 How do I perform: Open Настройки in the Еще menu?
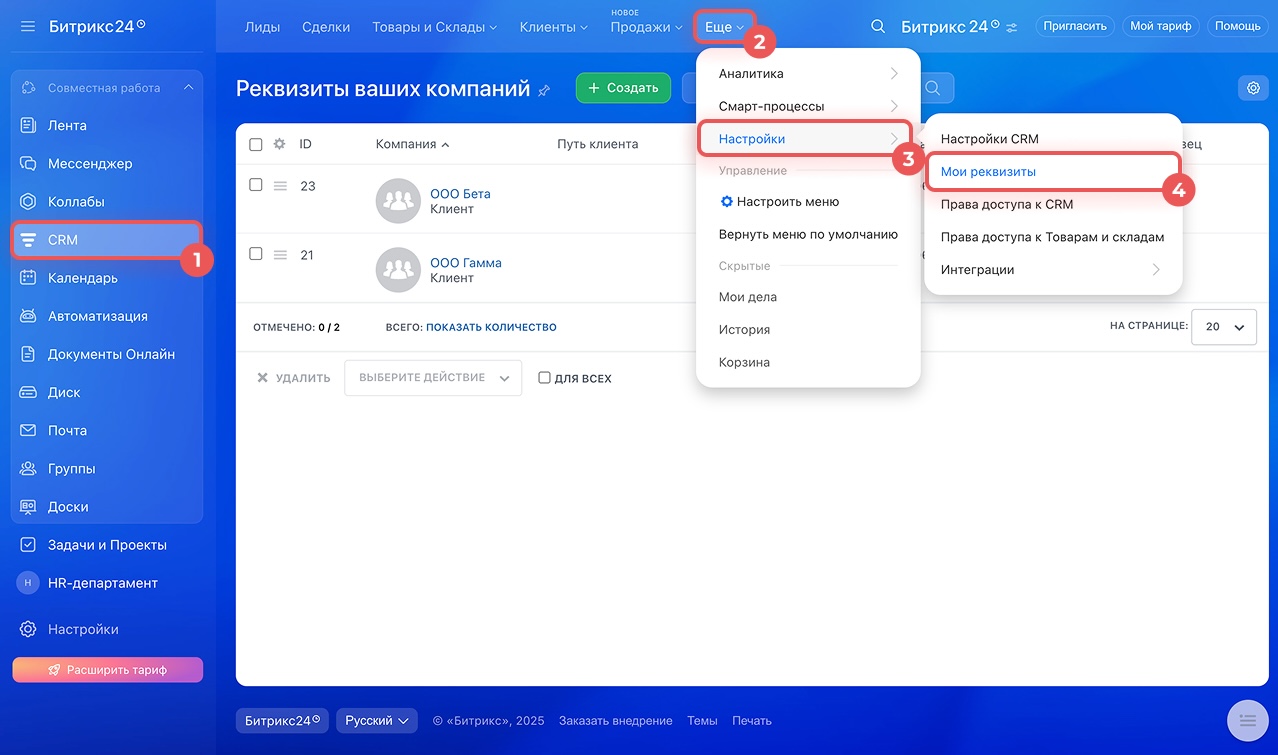[x=804, y=139]
